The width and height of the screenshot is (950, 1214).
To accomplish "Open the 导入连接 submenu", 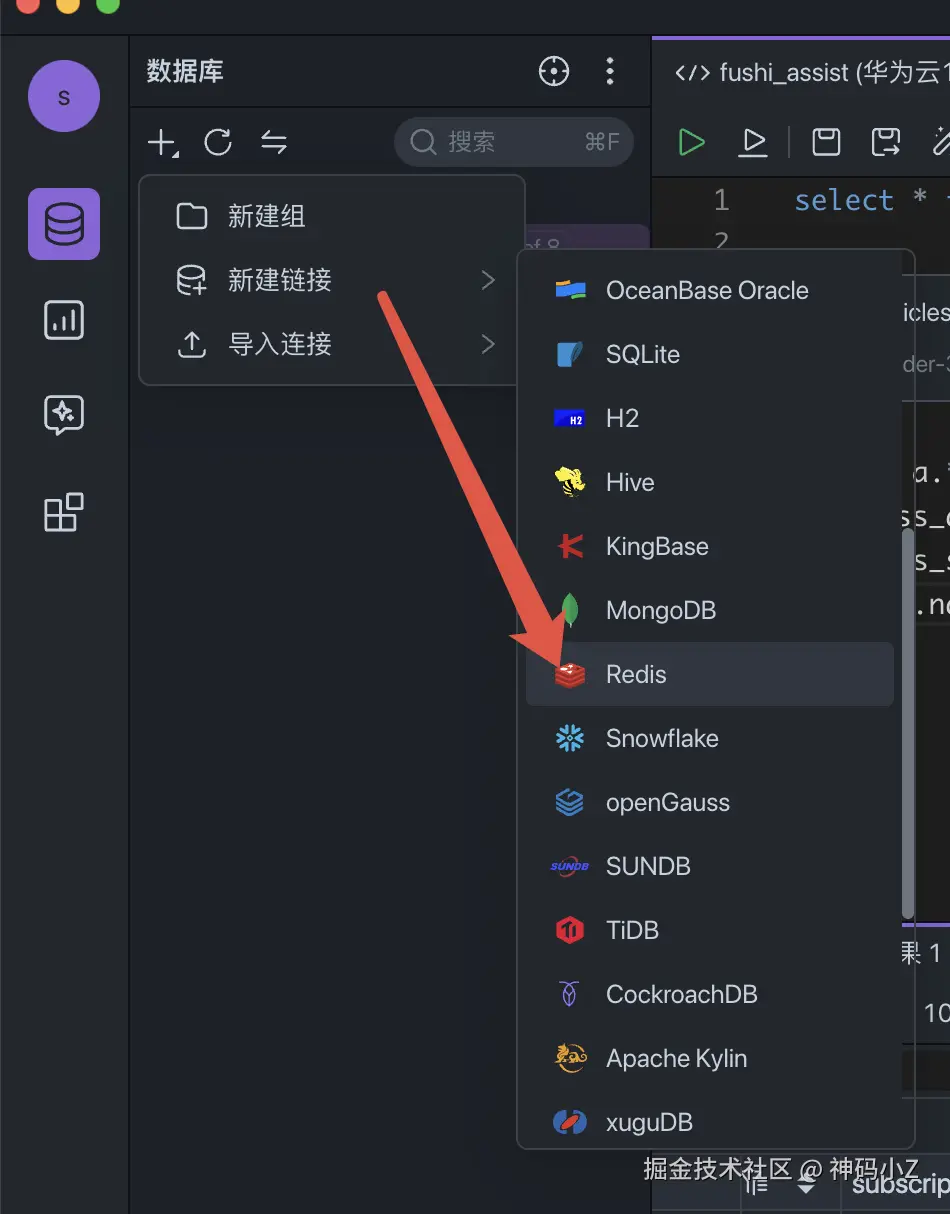I will tap(332, 344).
